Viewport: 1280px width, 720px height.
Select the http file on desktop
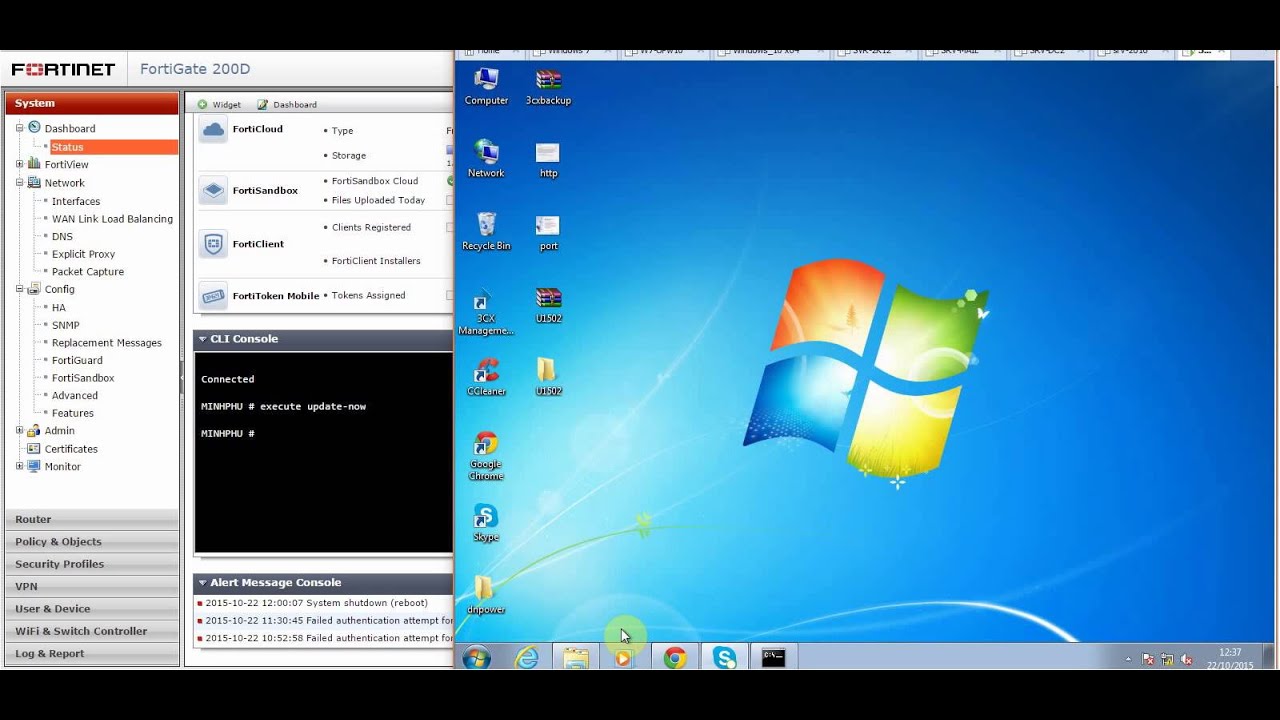[x=548, y=160]
